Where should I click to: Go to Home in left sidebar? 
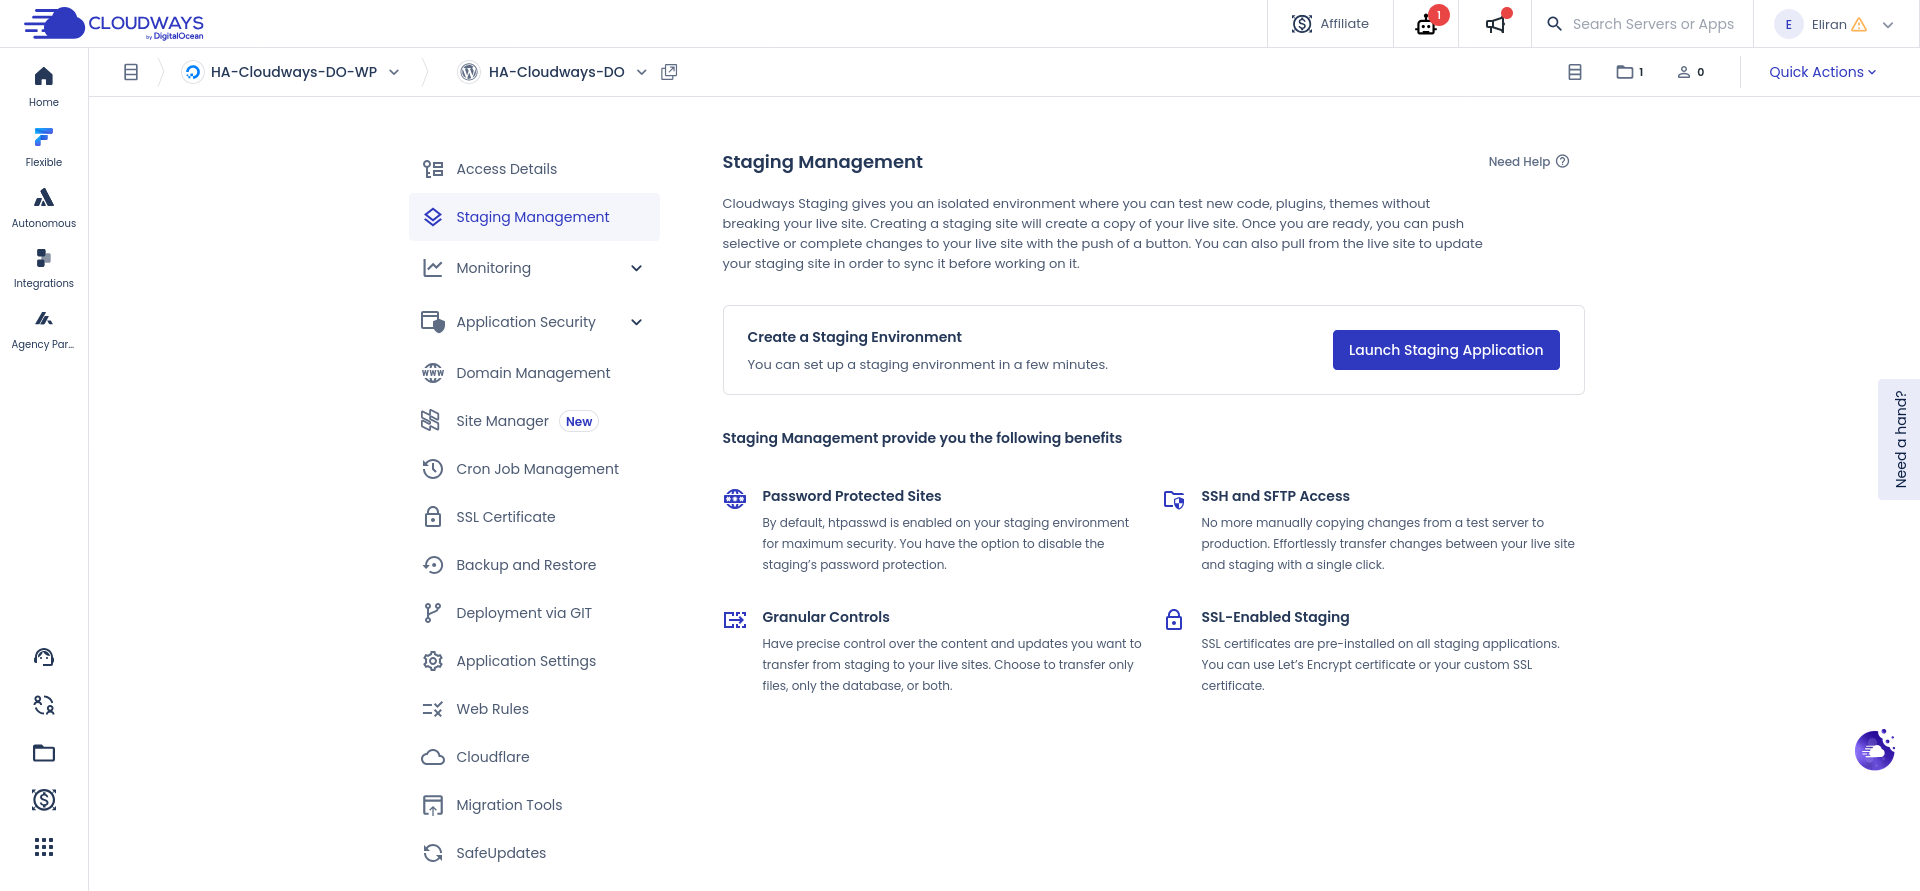click(x=44, y=87)
